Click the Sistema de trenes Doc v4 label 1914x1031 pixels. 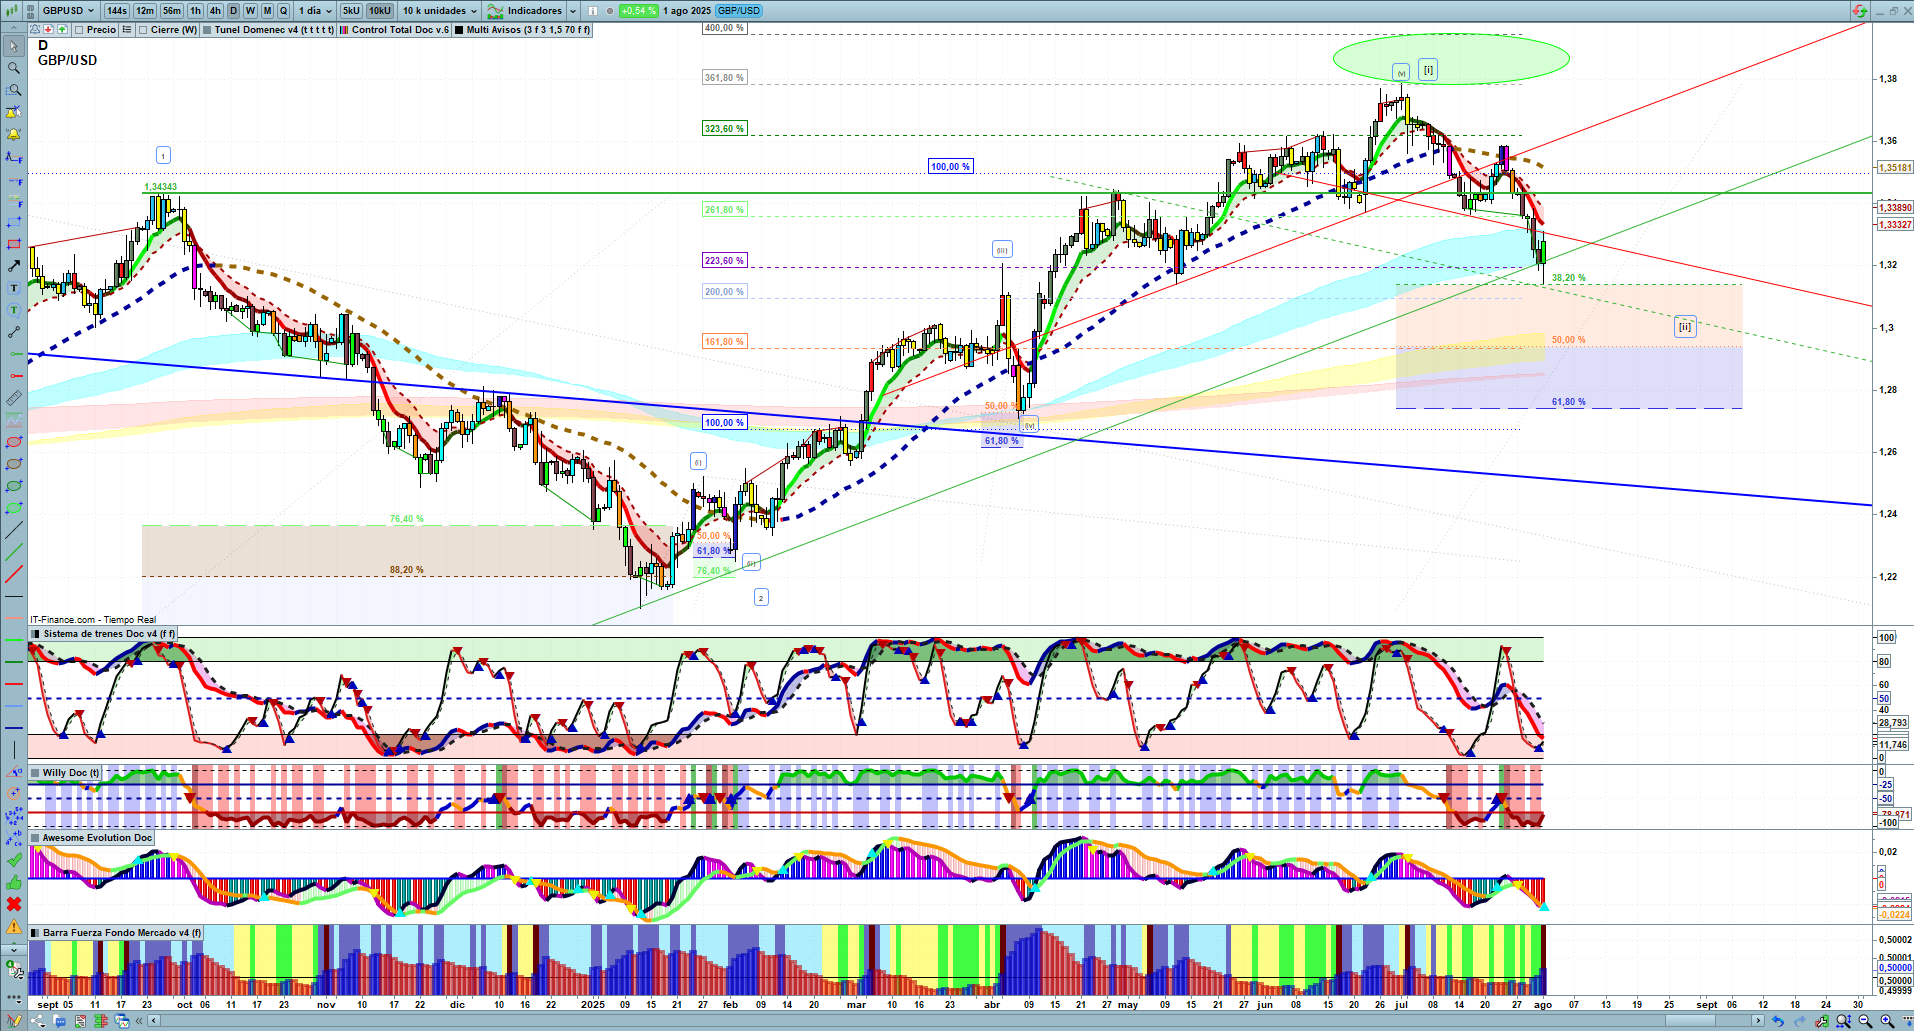109,634
